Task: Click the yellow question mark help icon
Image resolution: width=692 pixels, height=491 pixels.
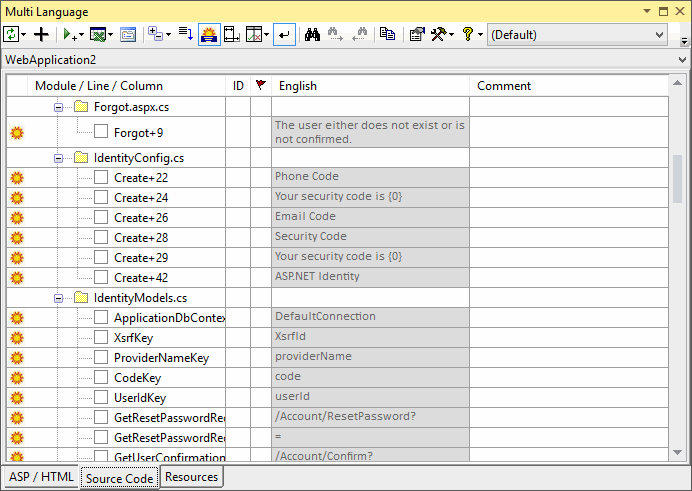Action: [467, 34]
